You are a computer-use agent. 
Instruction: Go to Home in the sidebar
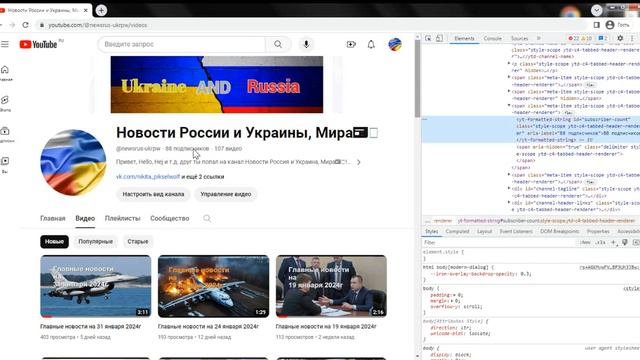pos(5,73)
